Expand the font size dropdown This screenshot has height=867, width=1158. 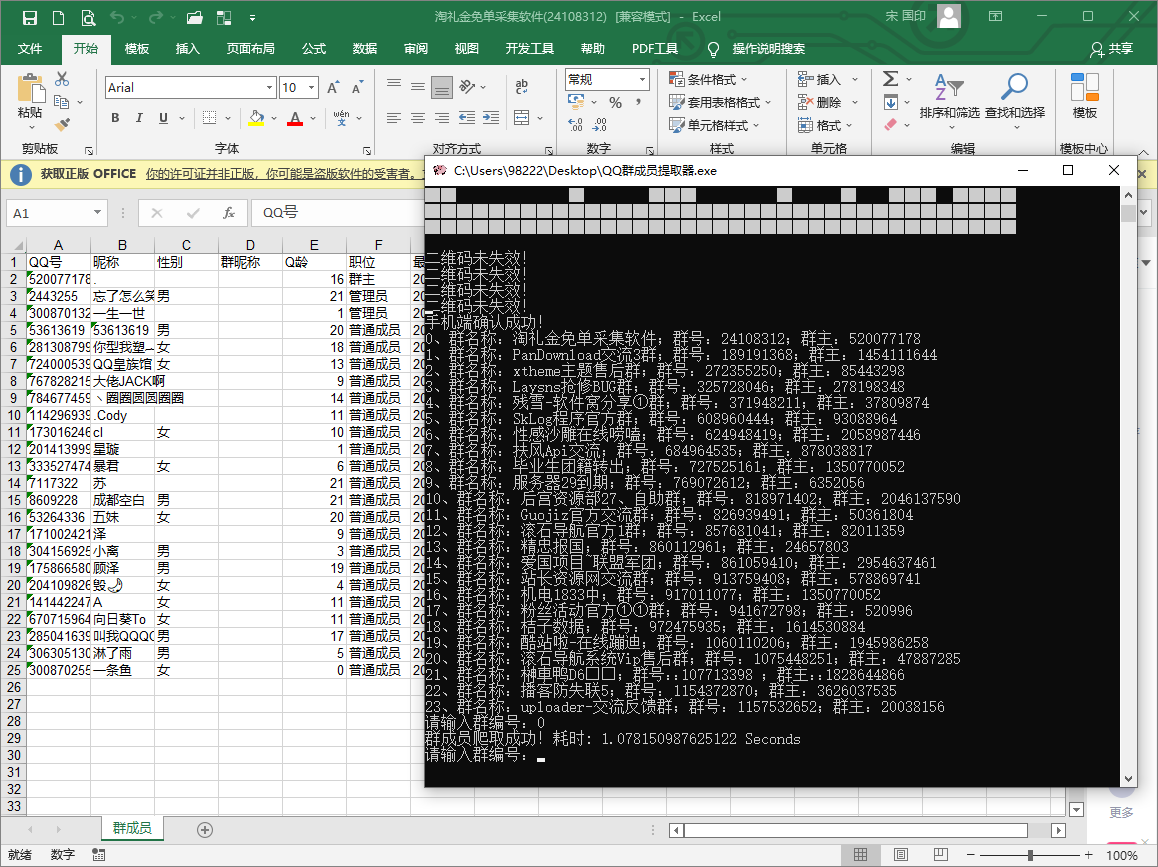[312, 87]
